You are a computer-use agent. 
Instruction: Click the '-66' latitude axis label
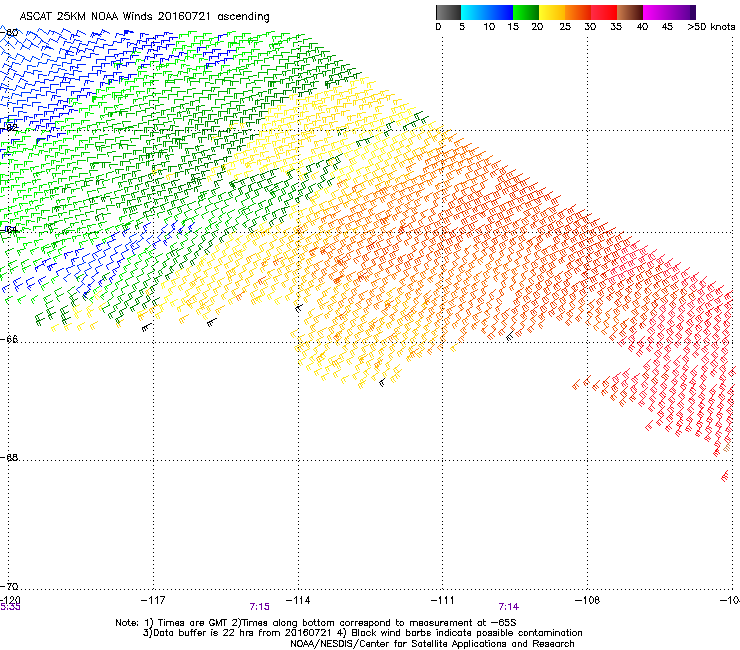click(9, 339)
